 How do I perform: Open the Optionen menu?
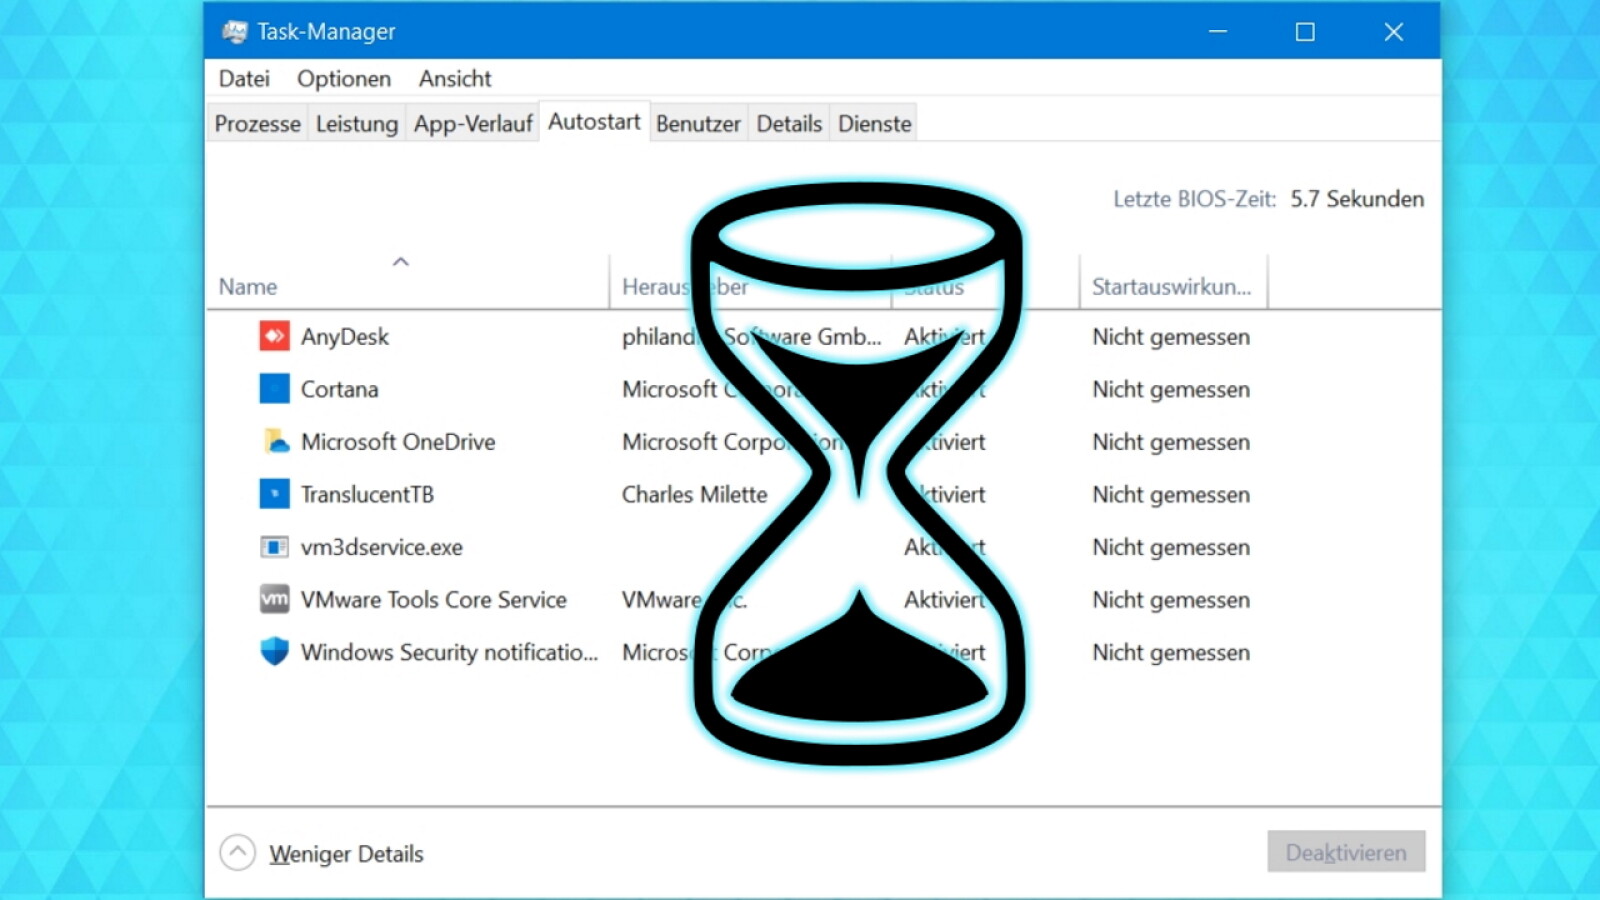(x=343, y=78)
